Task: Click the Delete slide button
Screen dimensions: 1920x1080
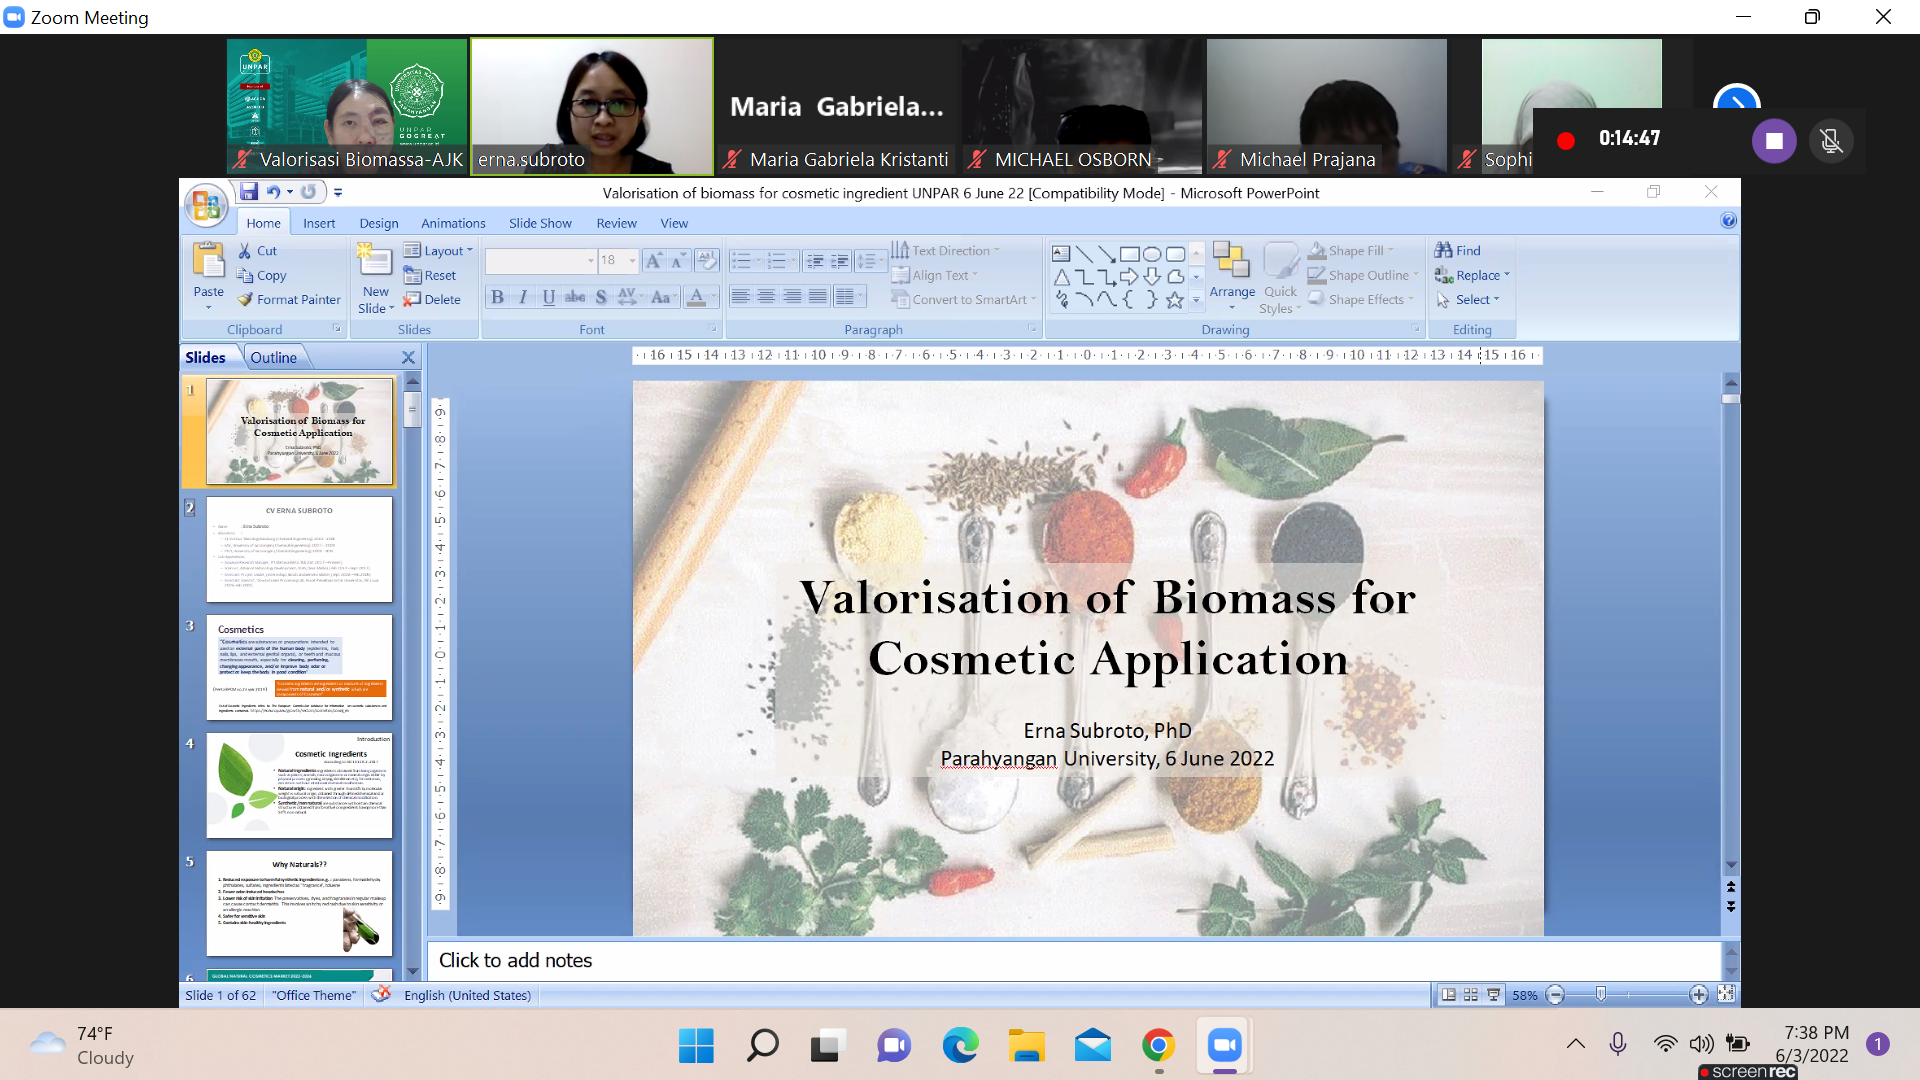Action: point(432,300)
